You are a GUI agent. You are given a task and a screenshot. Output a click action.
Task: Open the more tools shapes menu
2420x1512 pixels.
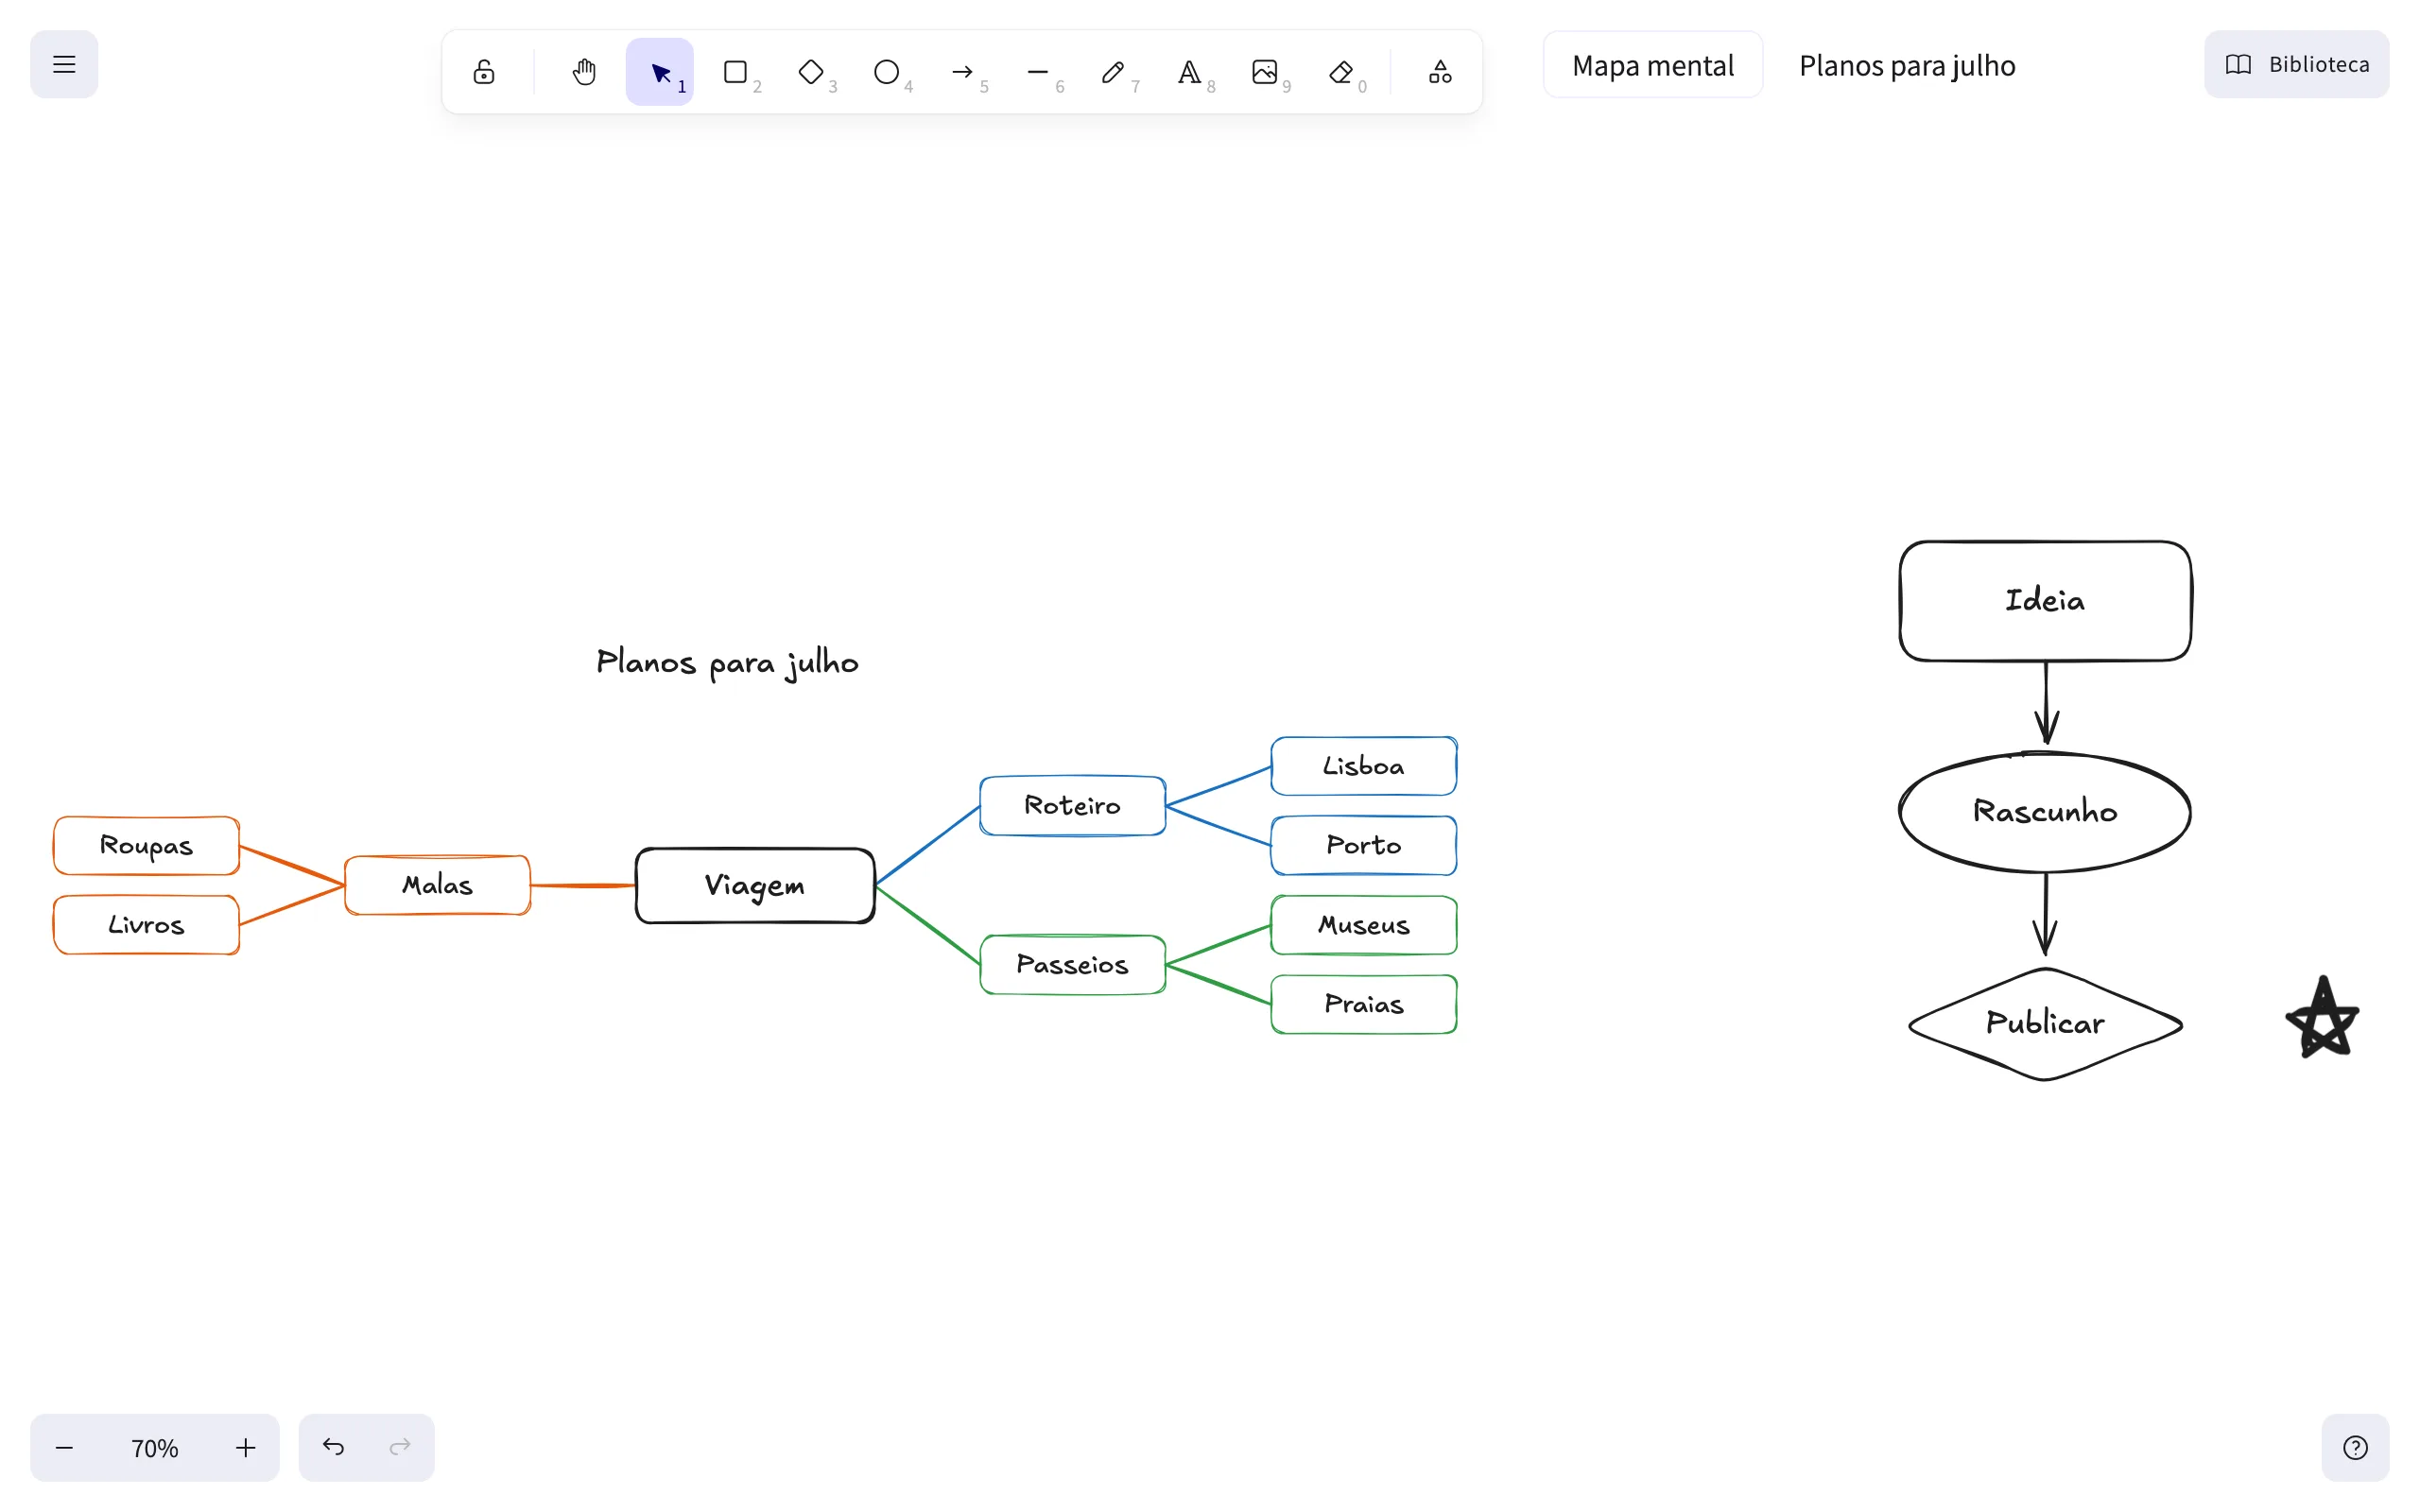pyautogui.click(x=1440, y=72)
